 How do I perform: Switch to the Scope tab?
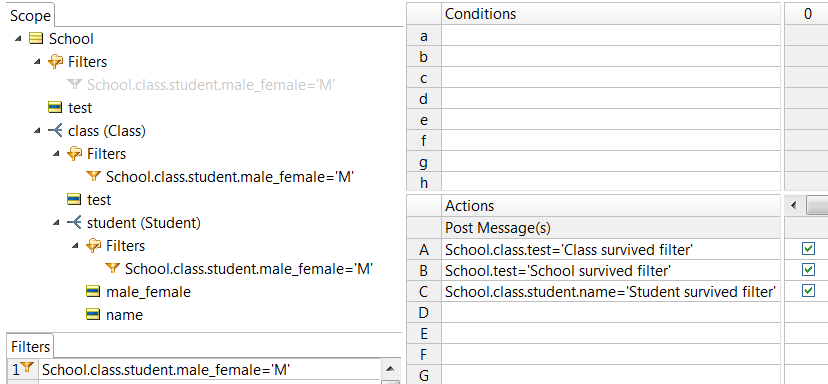click(x=30, y=16)
